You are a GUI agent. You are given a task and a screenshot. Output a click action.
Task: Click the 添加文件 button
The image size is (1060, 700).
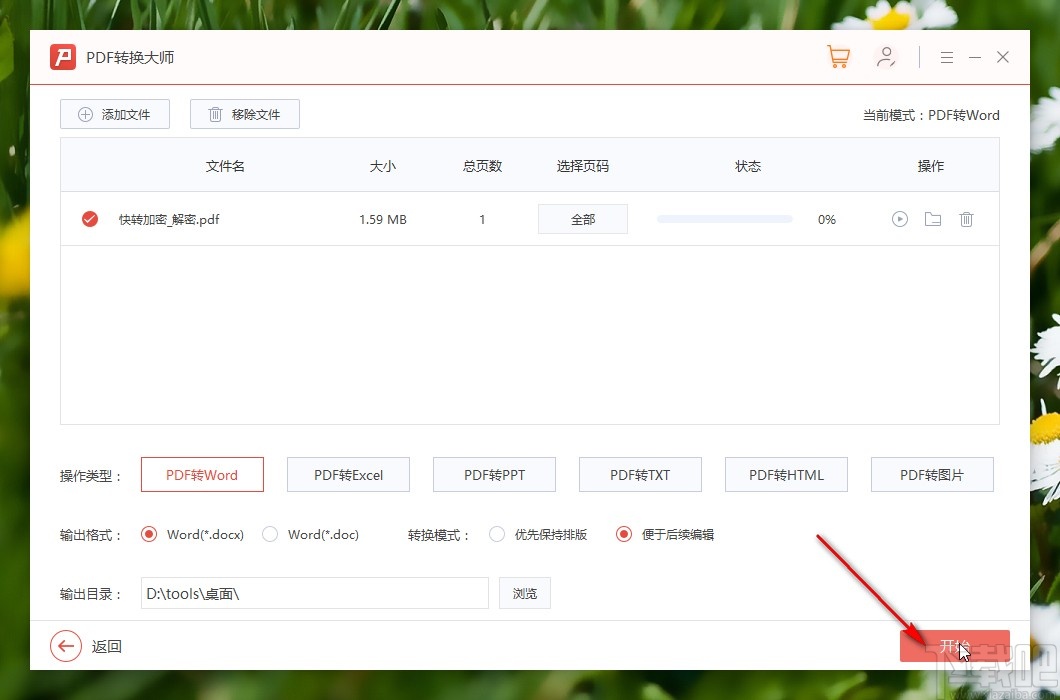pyautogui.click(x=115, y=114)
